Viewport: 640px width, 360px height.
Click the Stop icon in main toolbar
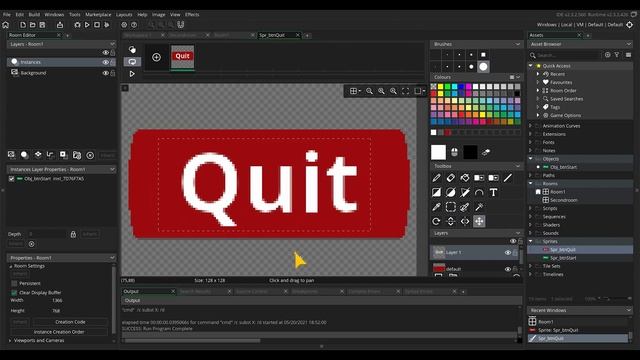97,25
